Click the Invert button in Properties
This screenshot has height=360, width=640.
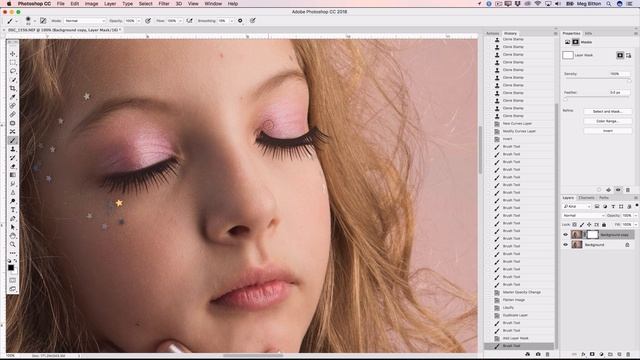click(x=607, y=131)
